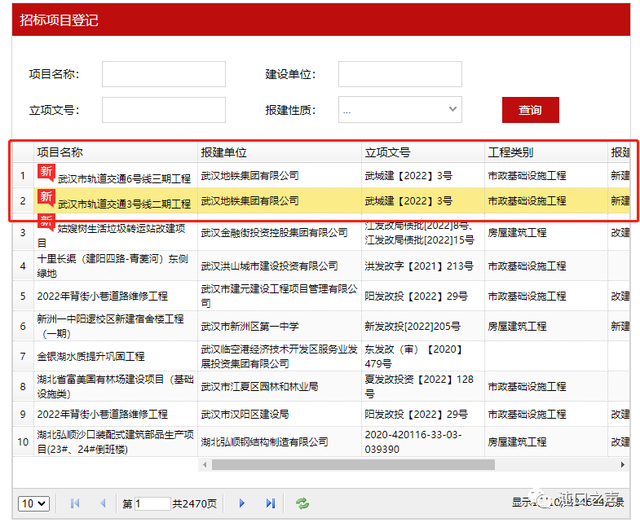This screenshot has height=527, width=640.
Task: Click the horizontal scrollbar thumb
Action: 353,465
